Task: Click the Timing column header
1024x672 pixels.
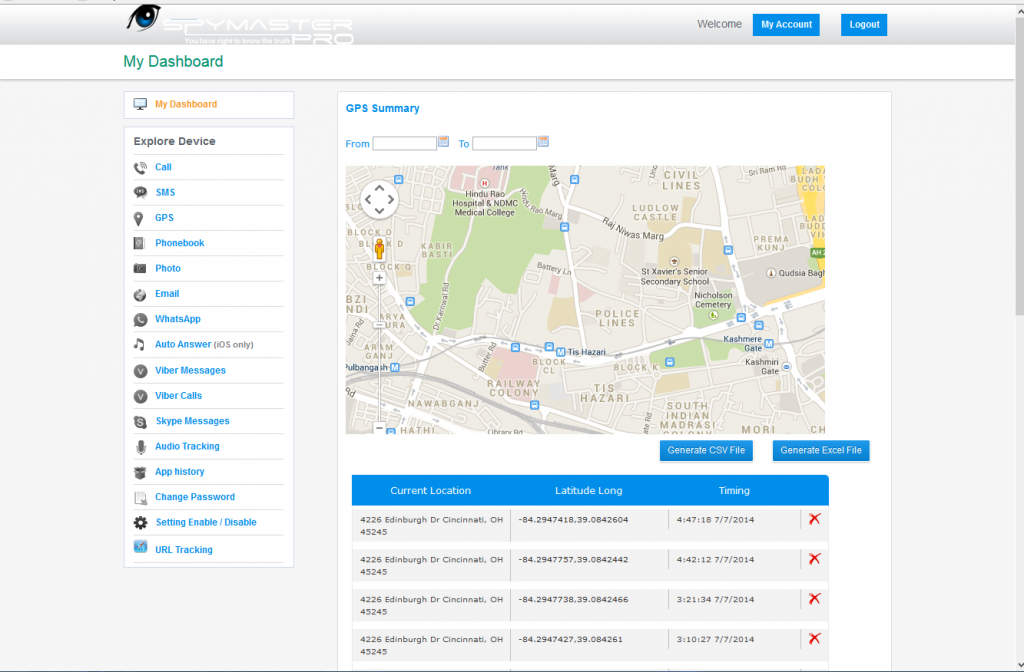Action: click(734, 490)
